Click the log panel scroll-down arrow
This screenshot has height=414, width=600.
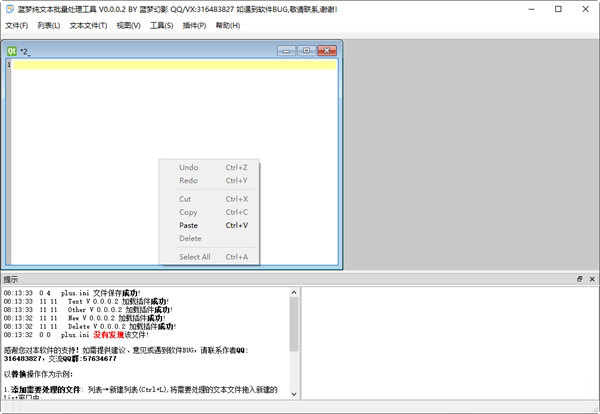(294, 394)
